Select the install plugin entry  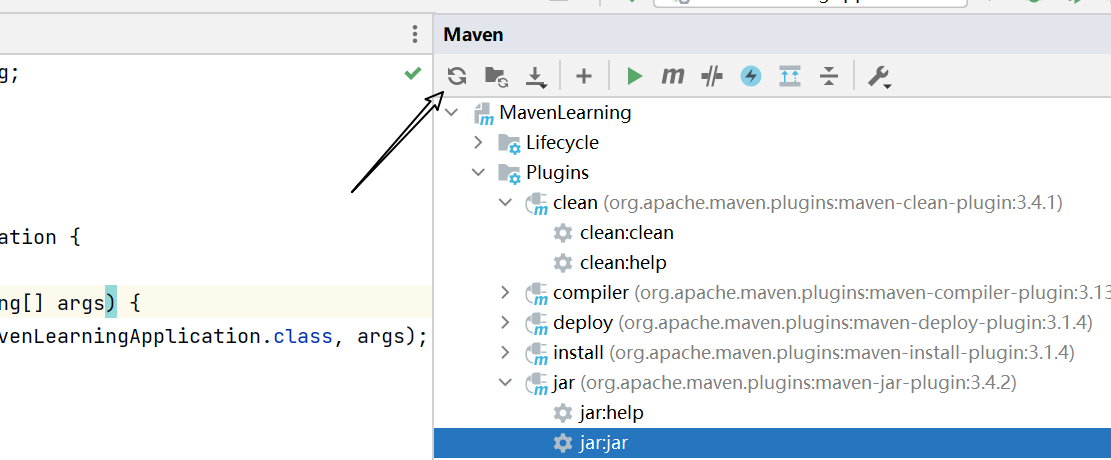813,352
